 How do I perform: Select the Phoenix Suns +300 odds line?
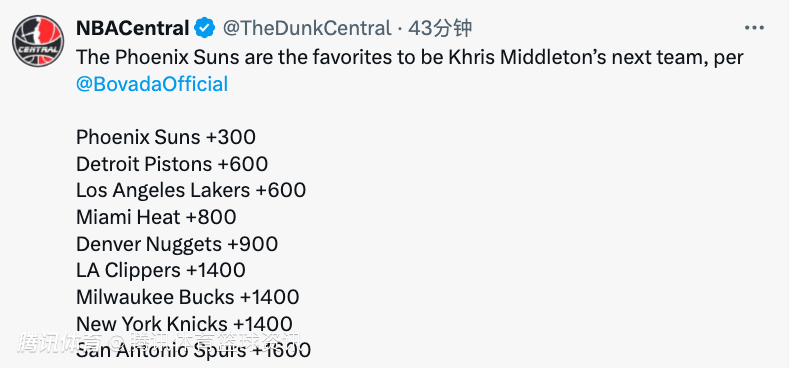click(166, 137)
